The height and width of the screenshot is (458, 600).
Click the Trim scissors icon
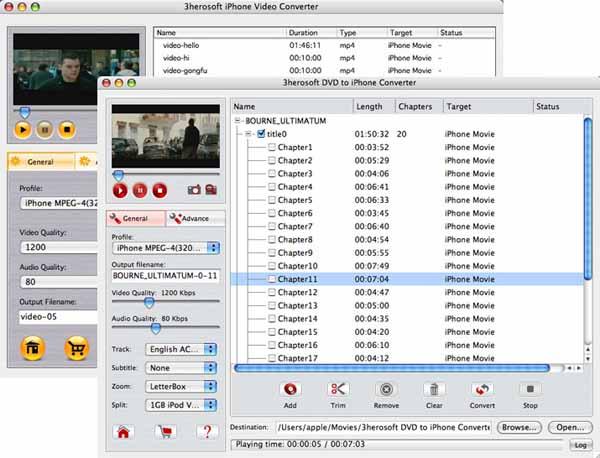click(x=338, y=390)
